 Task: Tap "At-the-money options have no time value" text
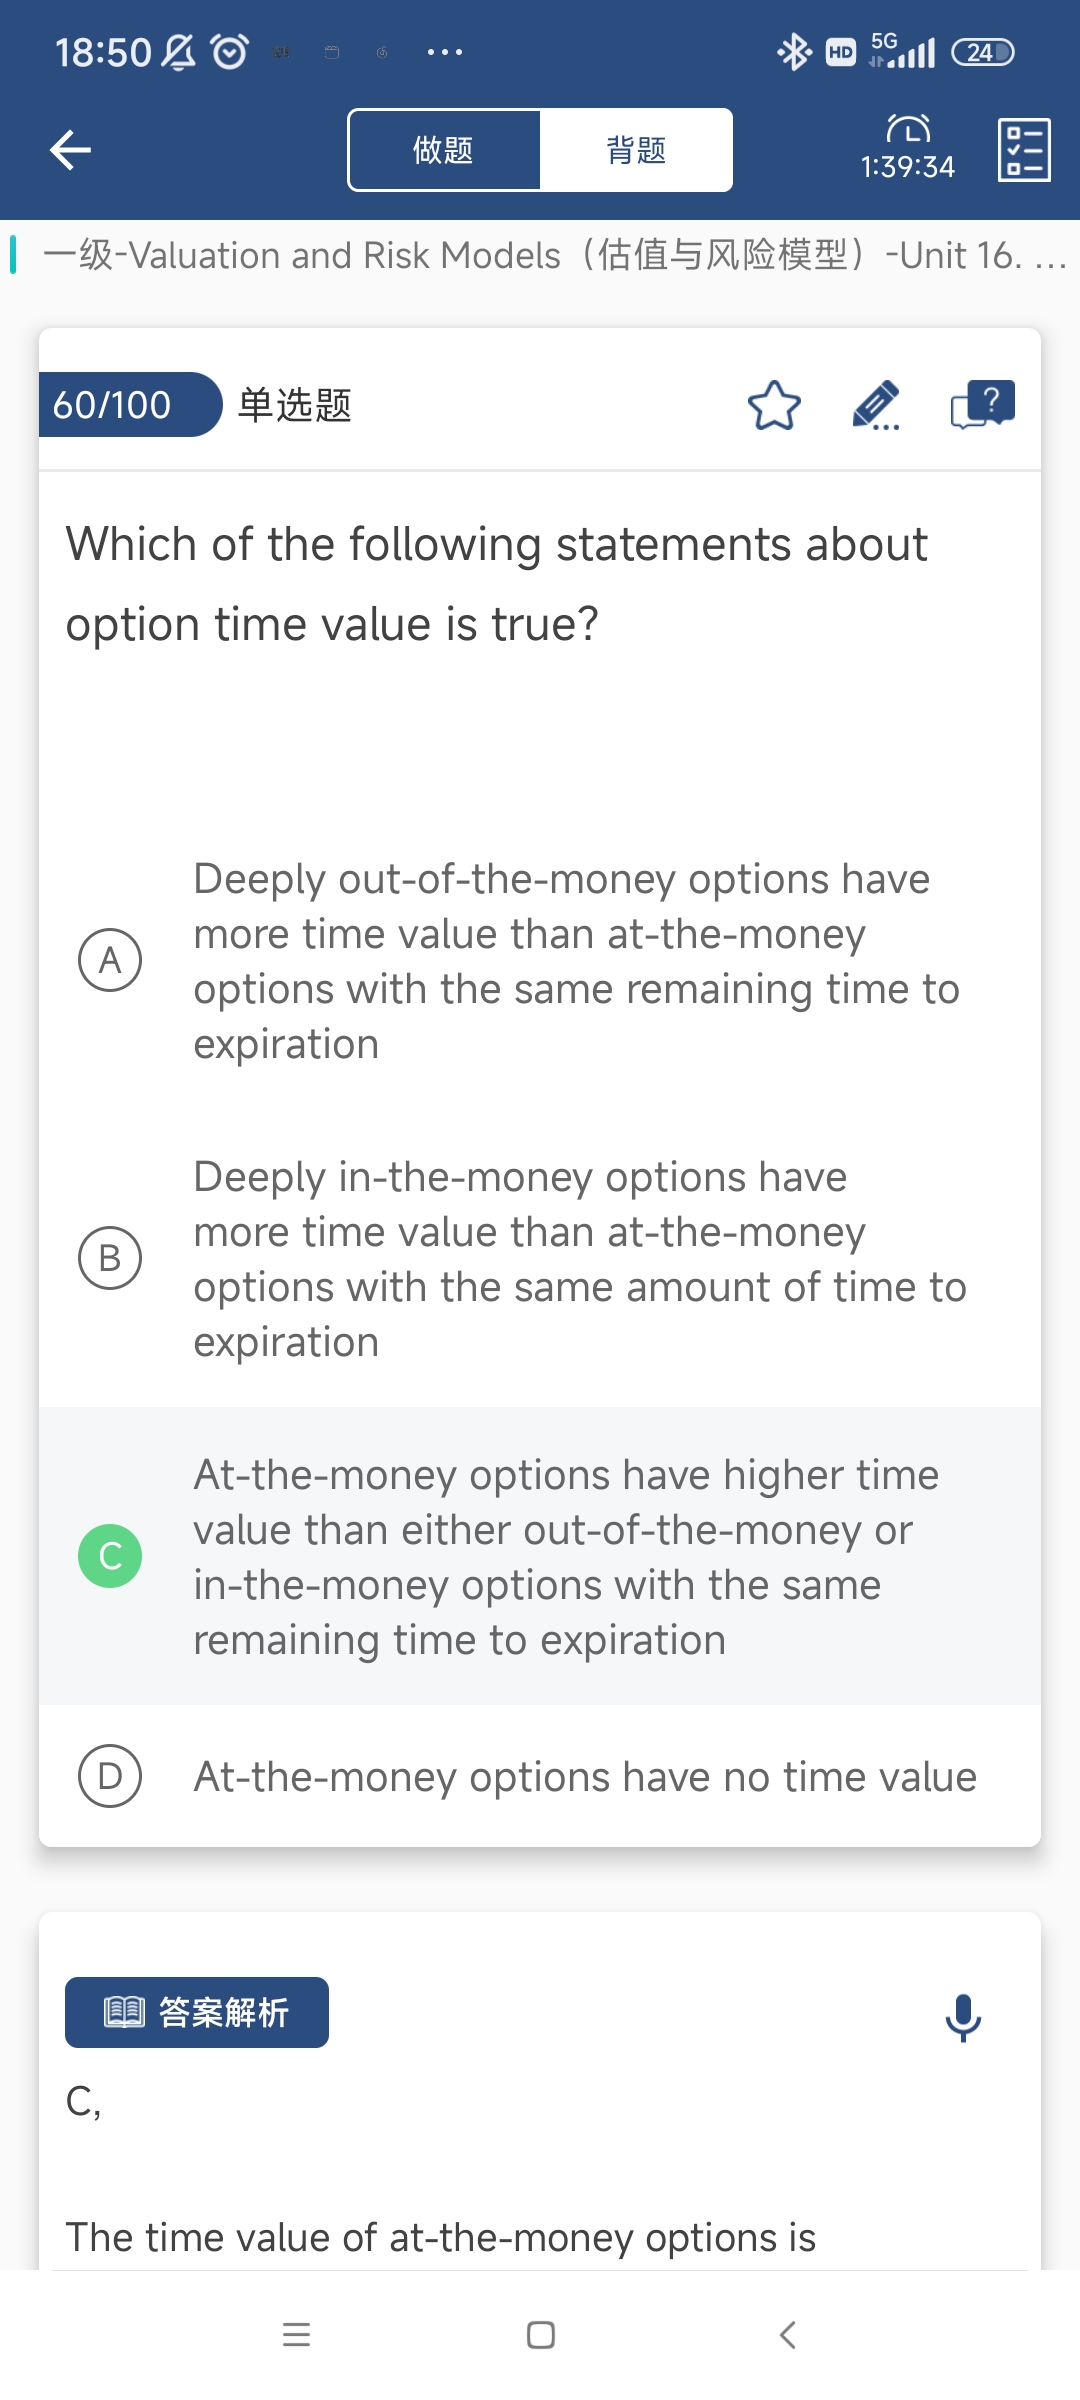point(585,1777)
